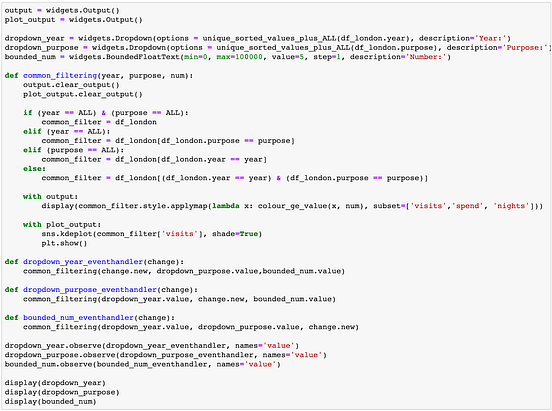Click the line 'display(dropdown_purpose)'

click(62, 392)
